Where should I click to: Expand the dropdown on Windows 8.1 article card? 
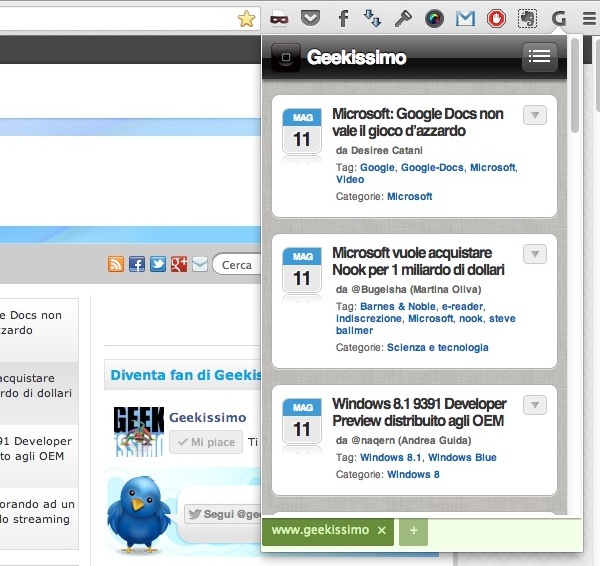coord(535,405)
